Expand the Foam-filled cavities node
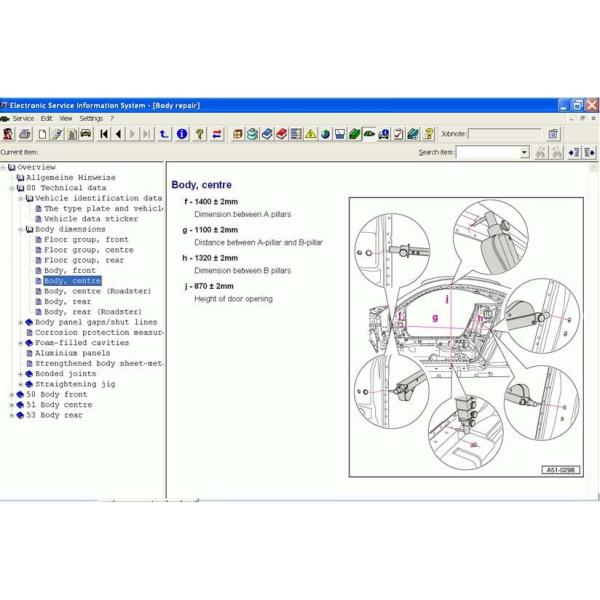 click(21, 343)
